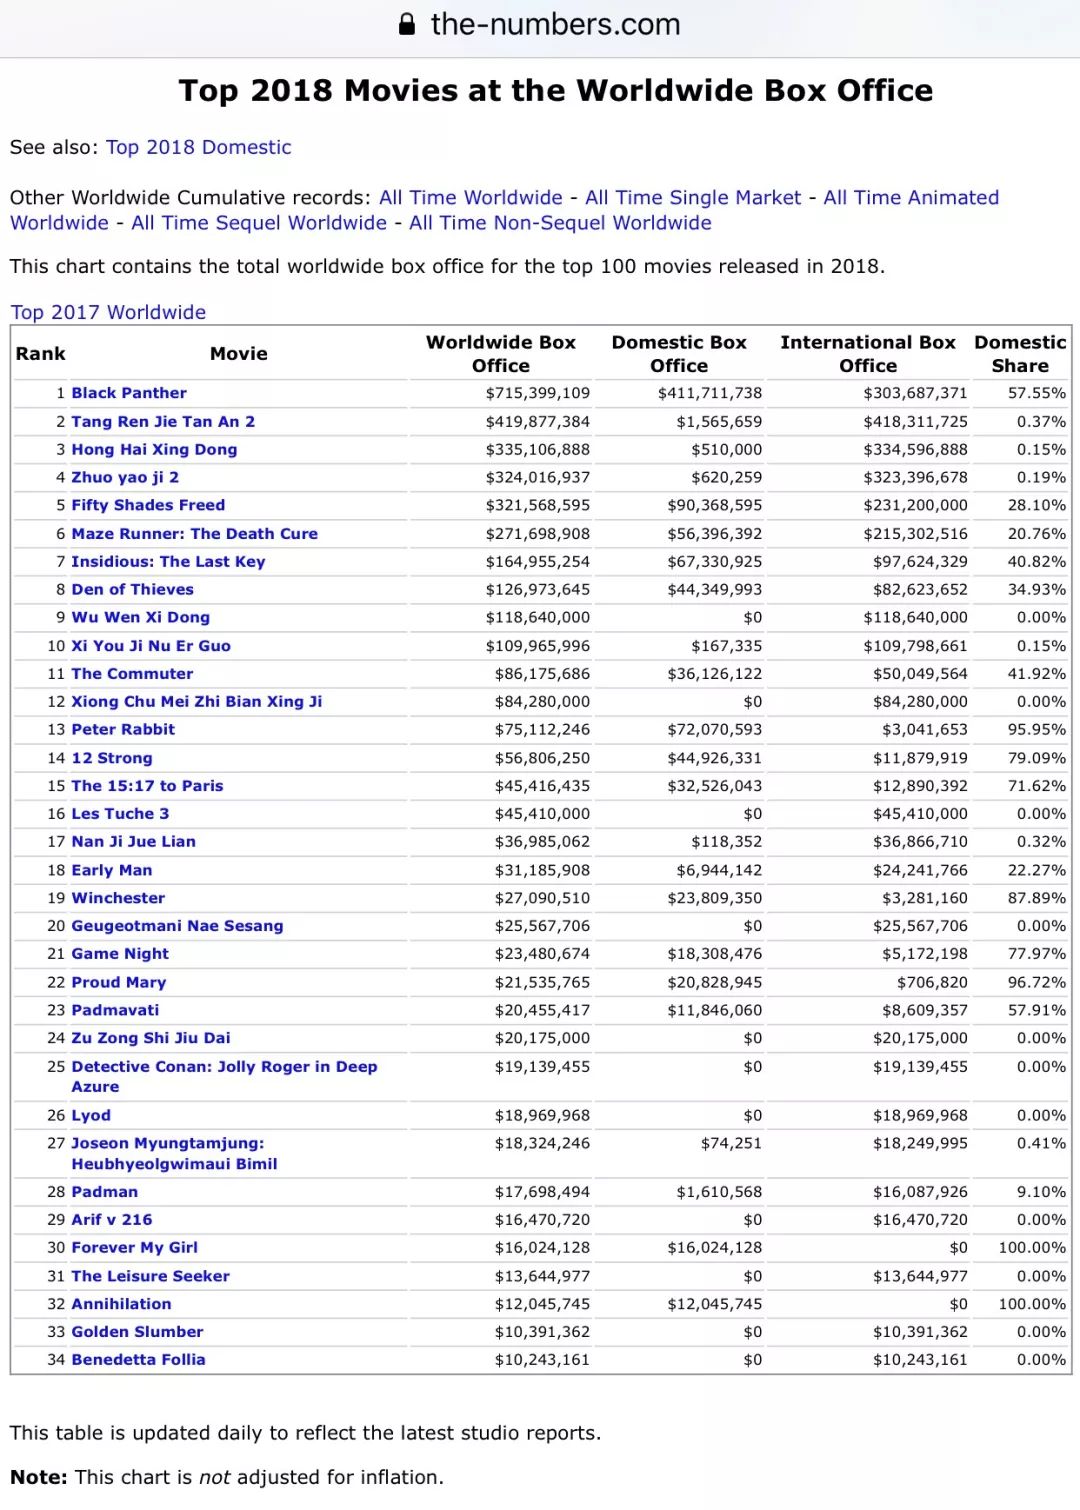Screen dimensions: 1080x1510
Task: Click the Game Night movie title
Action: (120, 953)
